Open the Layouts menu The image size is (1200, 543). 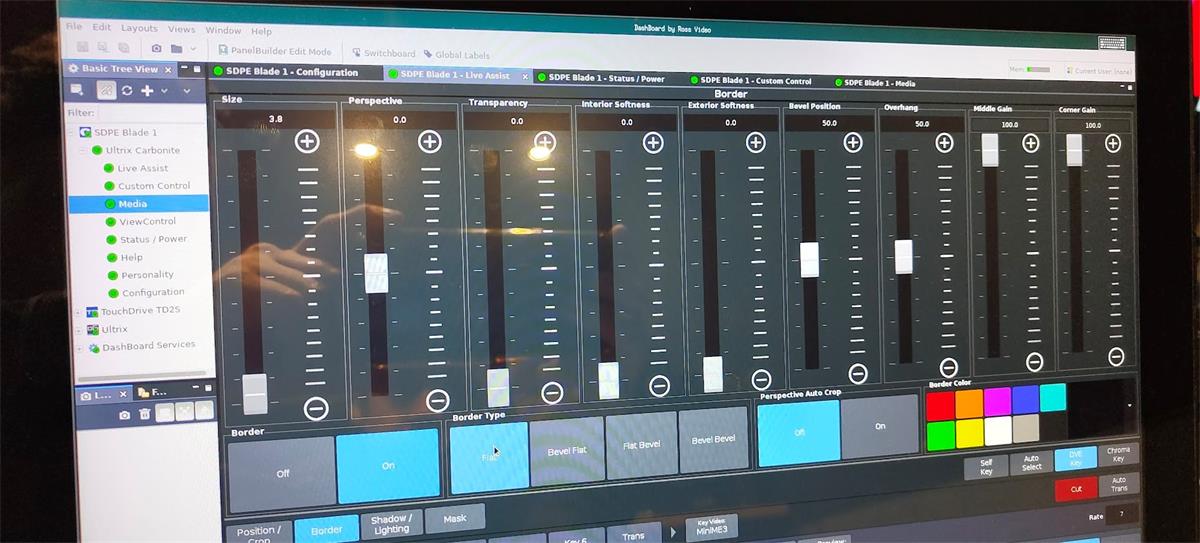(x=139, y=28)
